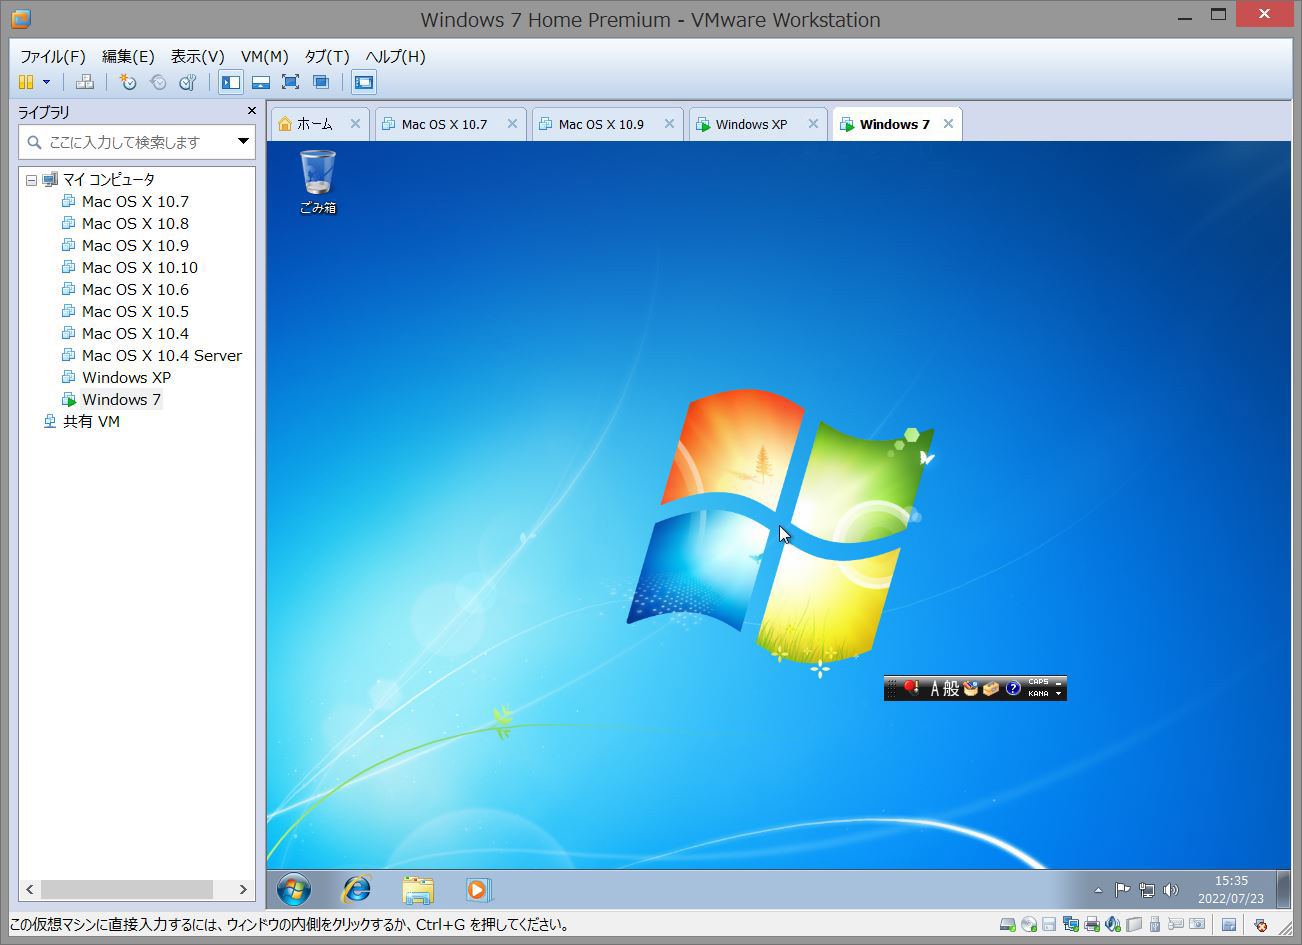The width and height of the screenshot is (1302, 945).
Task: Open IME tools toolbox icon
Action: (x=991, y=688)
